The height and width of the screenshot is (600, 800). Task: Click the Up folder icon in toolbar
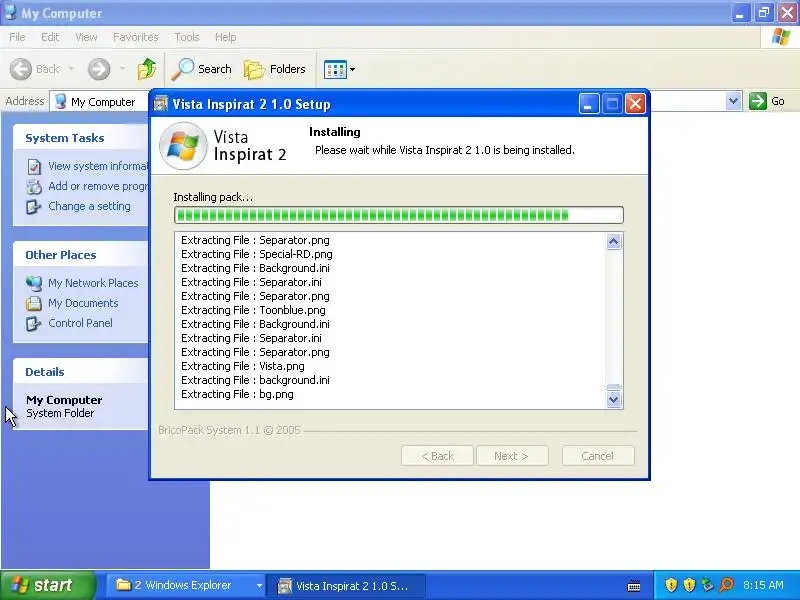(147, 69)
